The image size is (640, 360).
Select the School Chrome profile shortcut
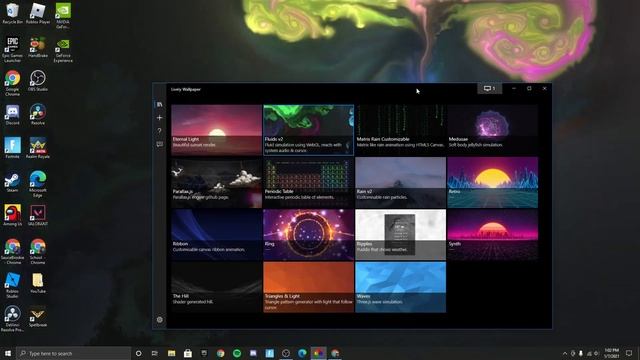click(x=38, y=252)
